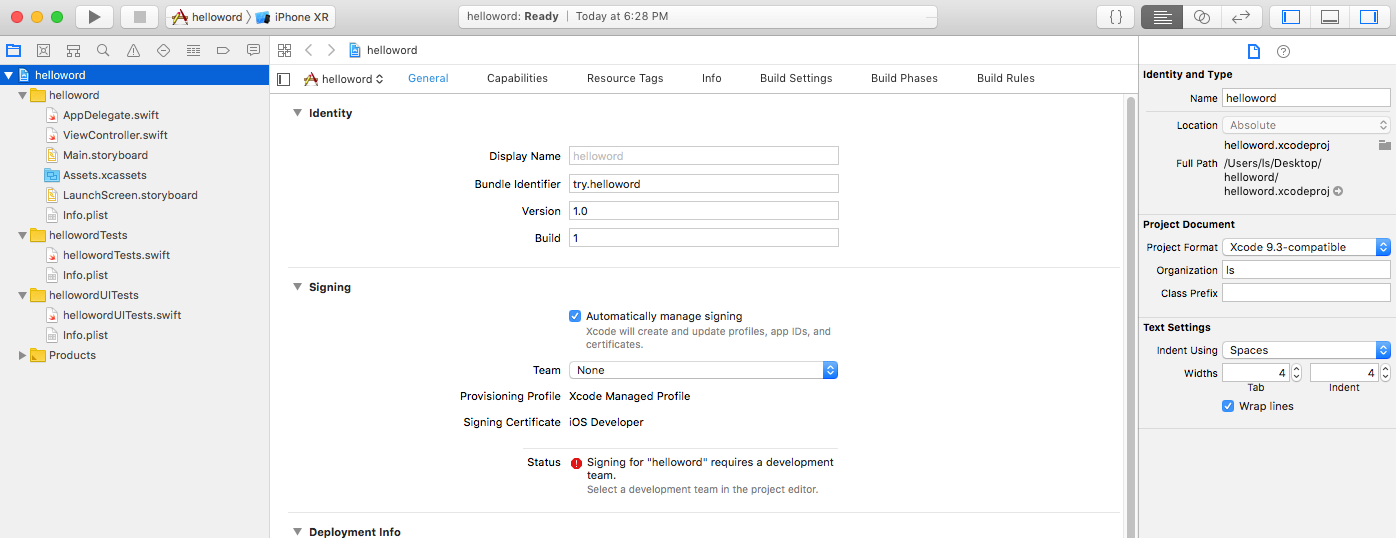Go forward in editor history

point(331,50)
